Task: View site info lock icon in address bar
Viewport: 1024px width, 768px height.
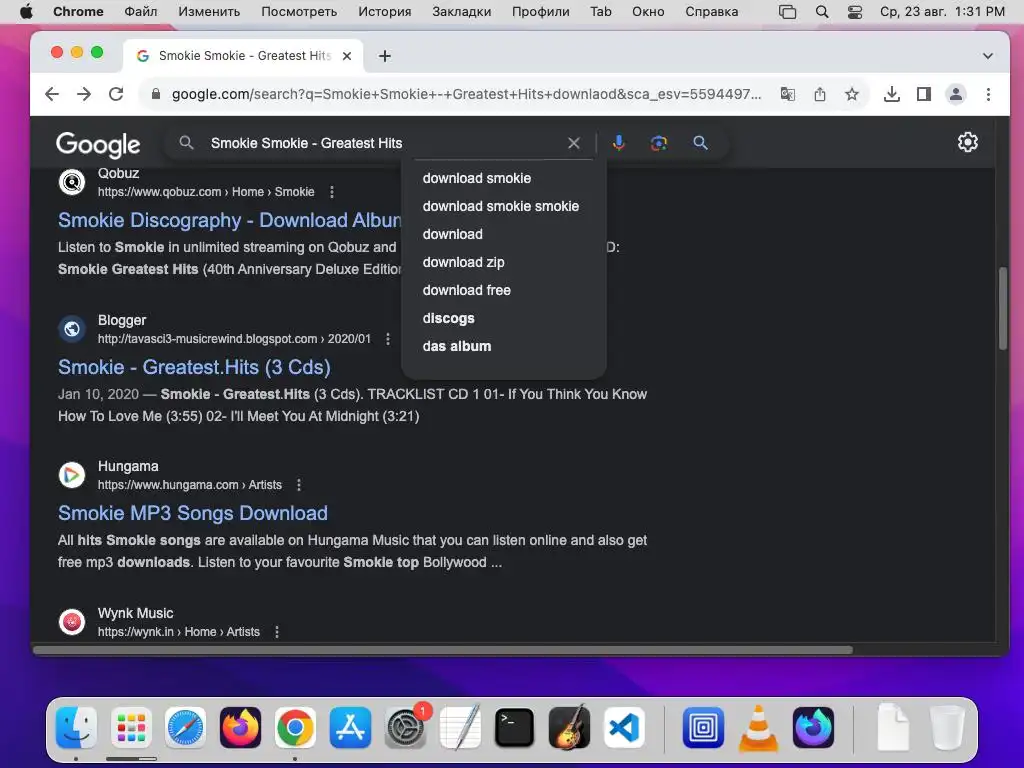Action: pos(155,94)
